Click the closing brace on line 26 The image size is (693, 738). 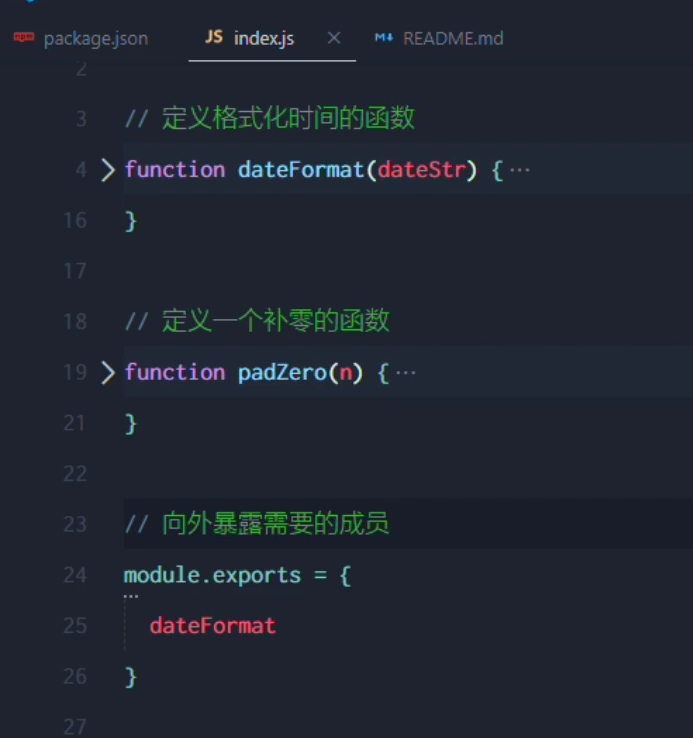(130, 678)
